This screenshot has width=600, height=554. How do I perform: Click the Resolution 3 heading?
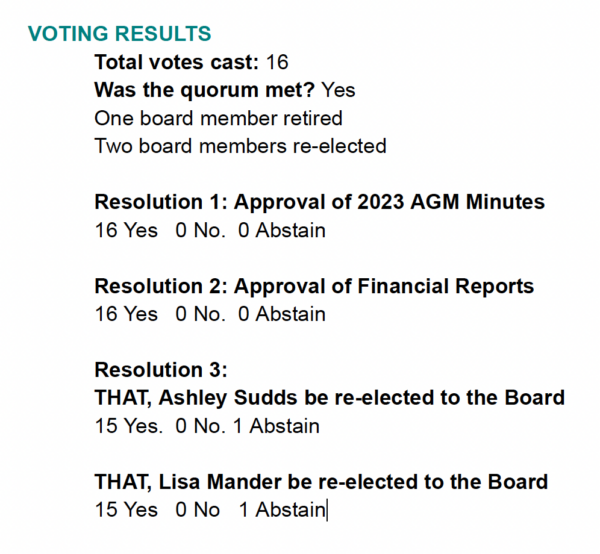point(161,370)
